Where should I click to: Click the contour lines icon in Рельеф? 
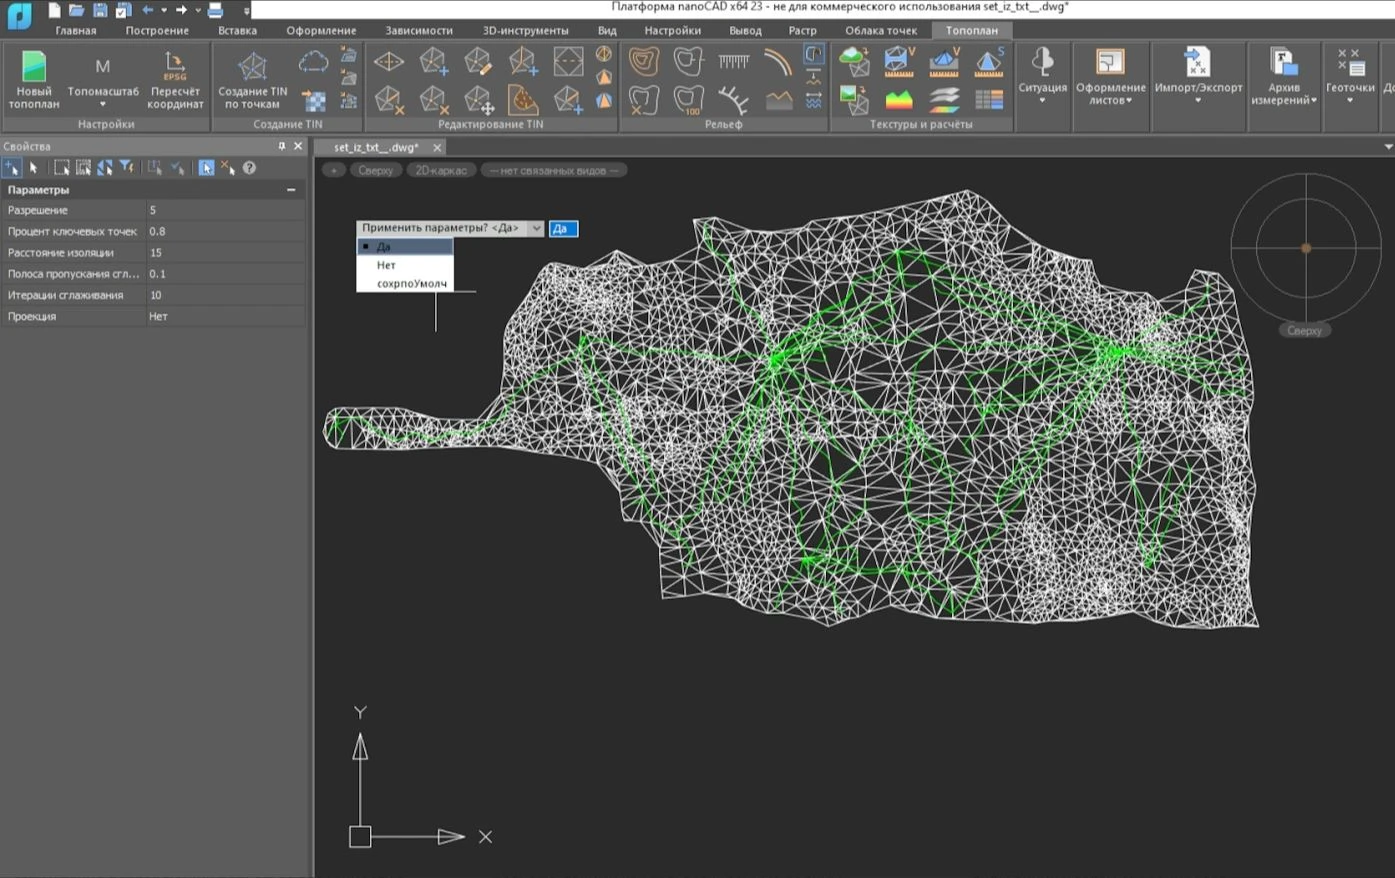pos(644,62)
